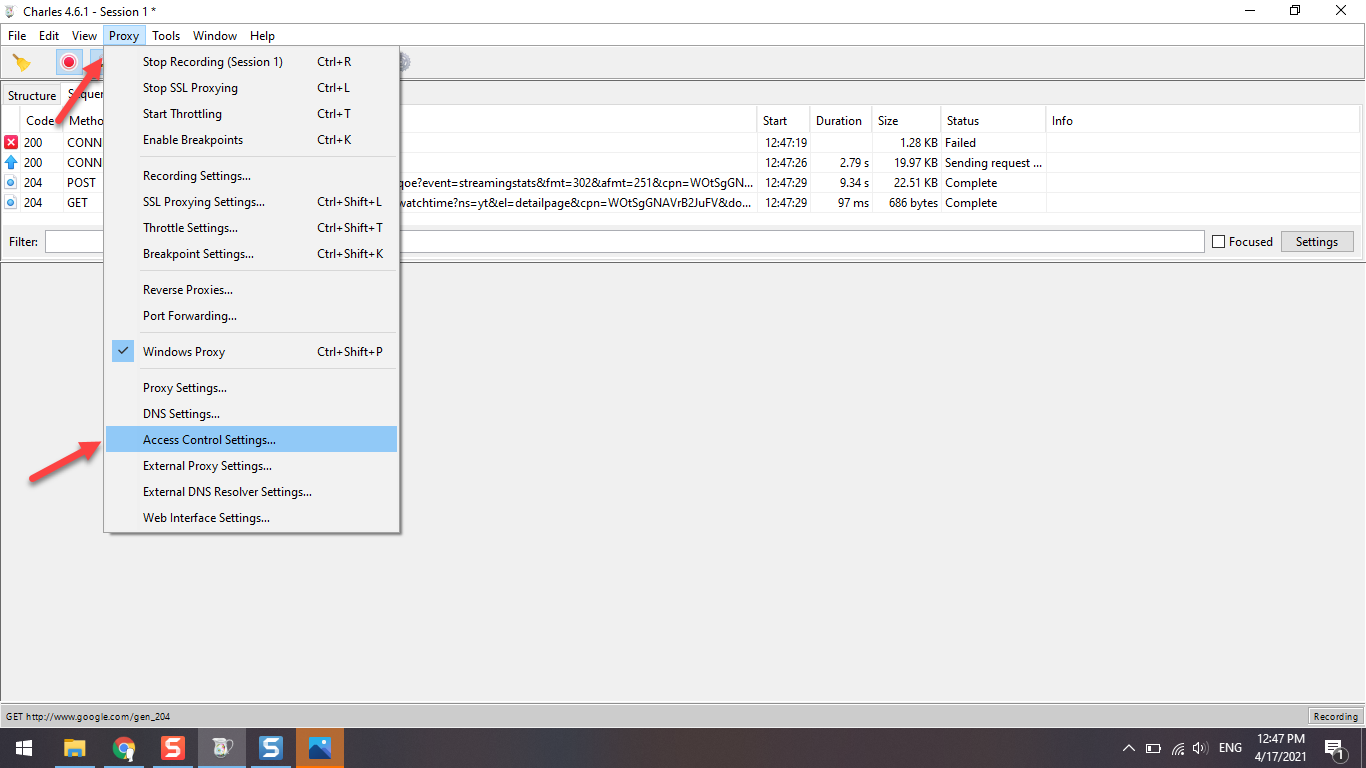
Task: Select the 19.97 KB size cell
Action: pyautogui.click(x=906, y=163)
